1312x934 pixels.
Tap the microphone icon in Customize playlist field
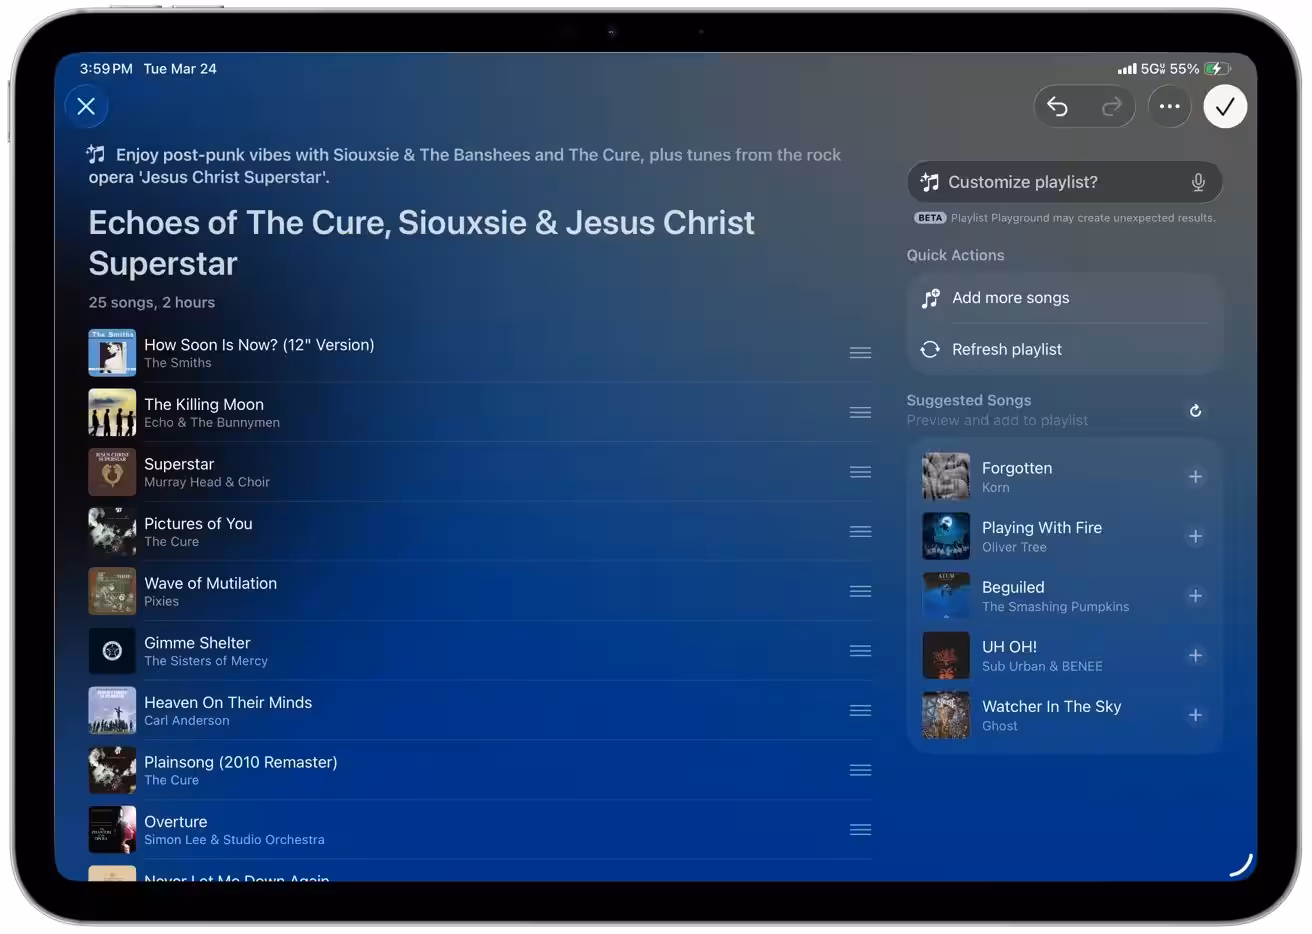[x=1197, y=182]
